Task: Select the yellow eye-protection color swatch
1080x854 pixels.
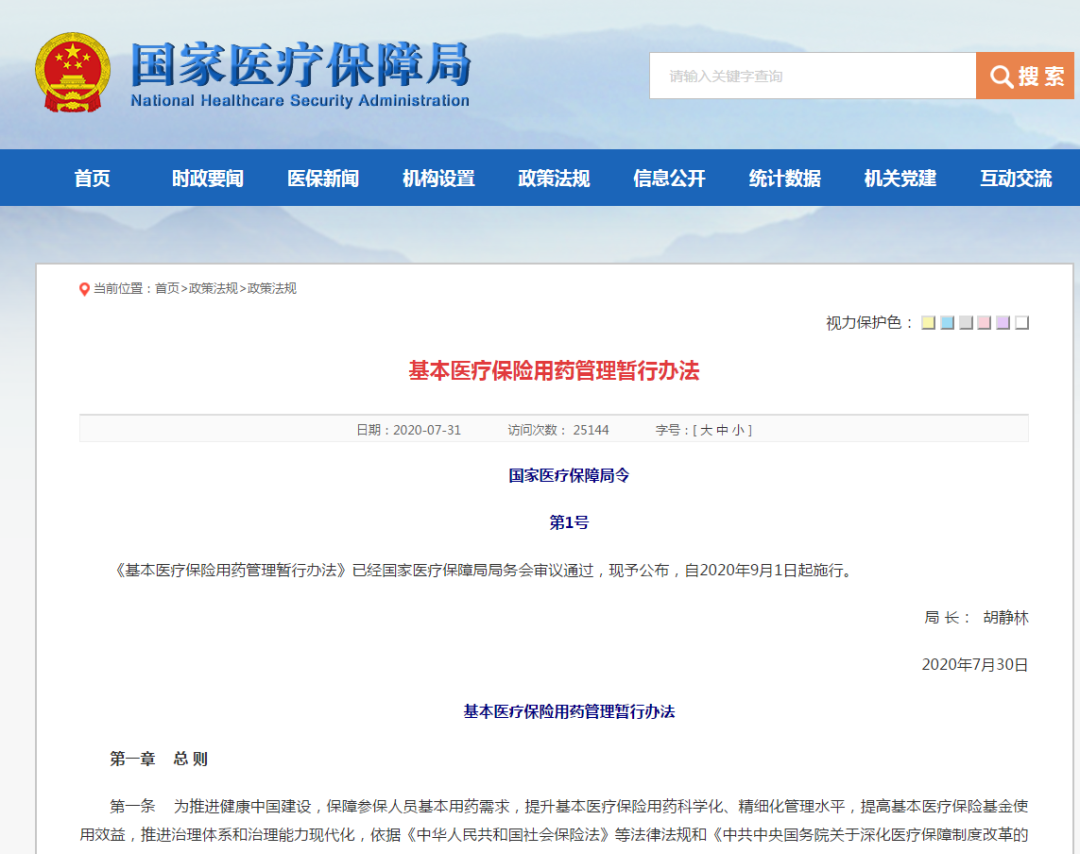Action: (x=928, y=323)
